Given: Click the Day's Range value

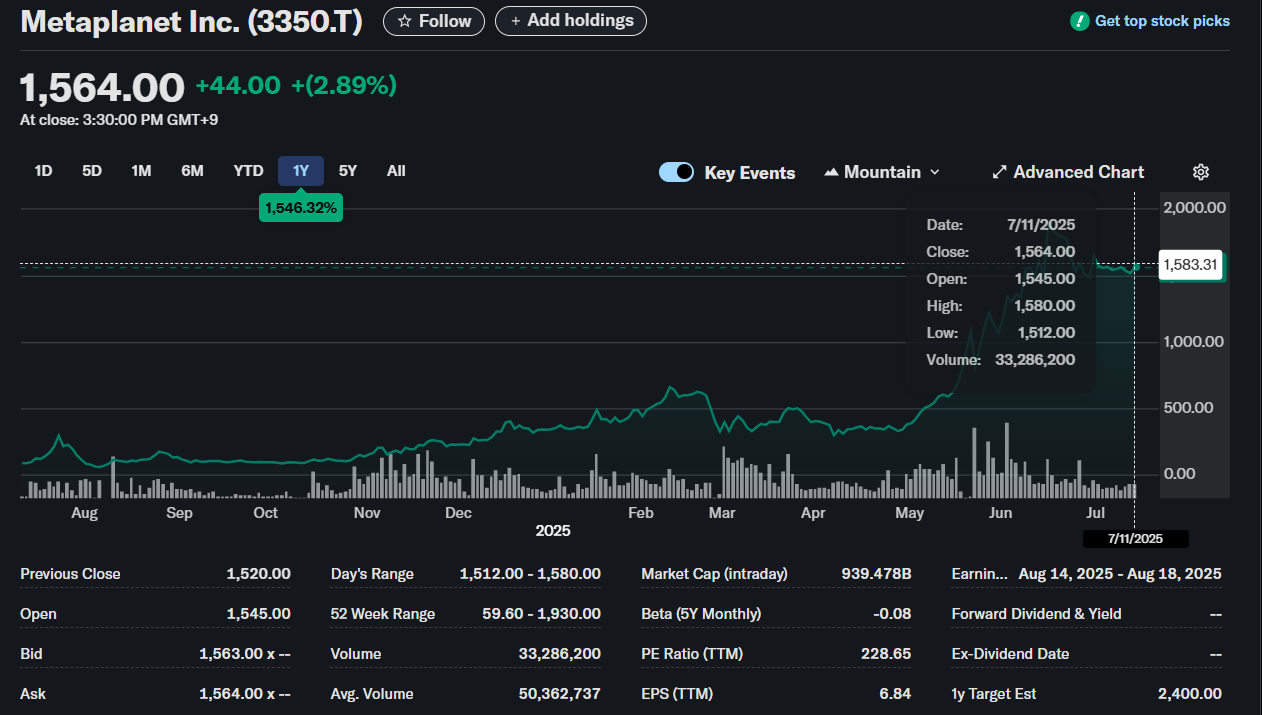Looking at the screenshot, I should 530,574.
